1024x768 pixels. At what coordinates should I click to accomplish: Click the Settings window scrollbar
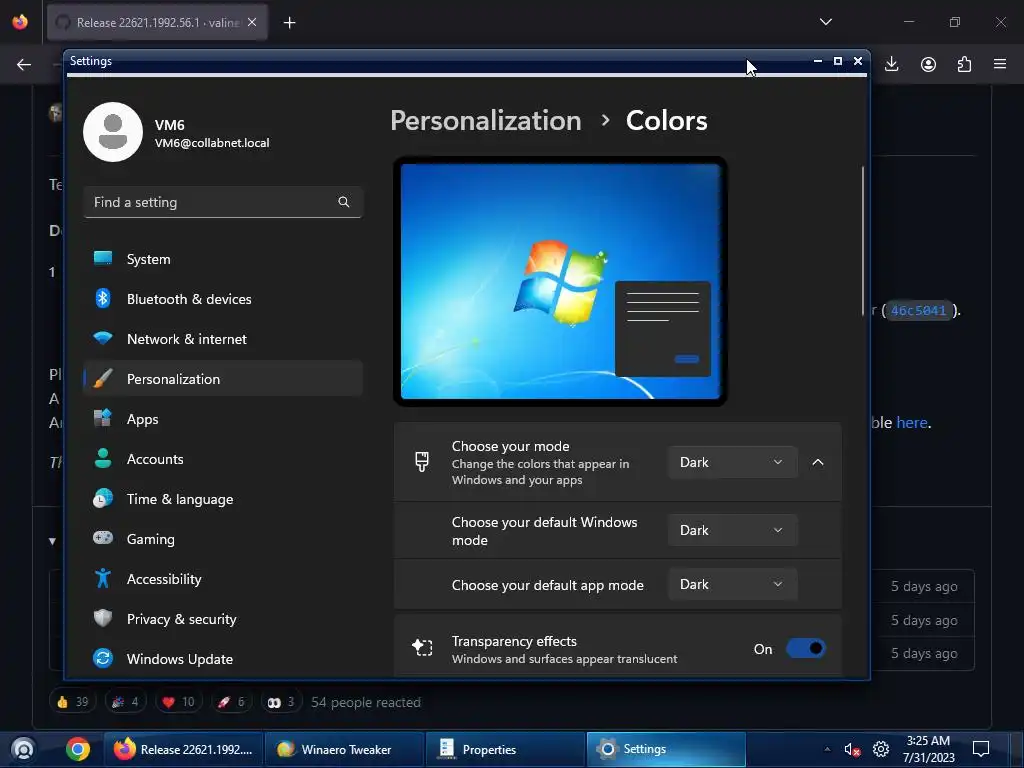863,242
